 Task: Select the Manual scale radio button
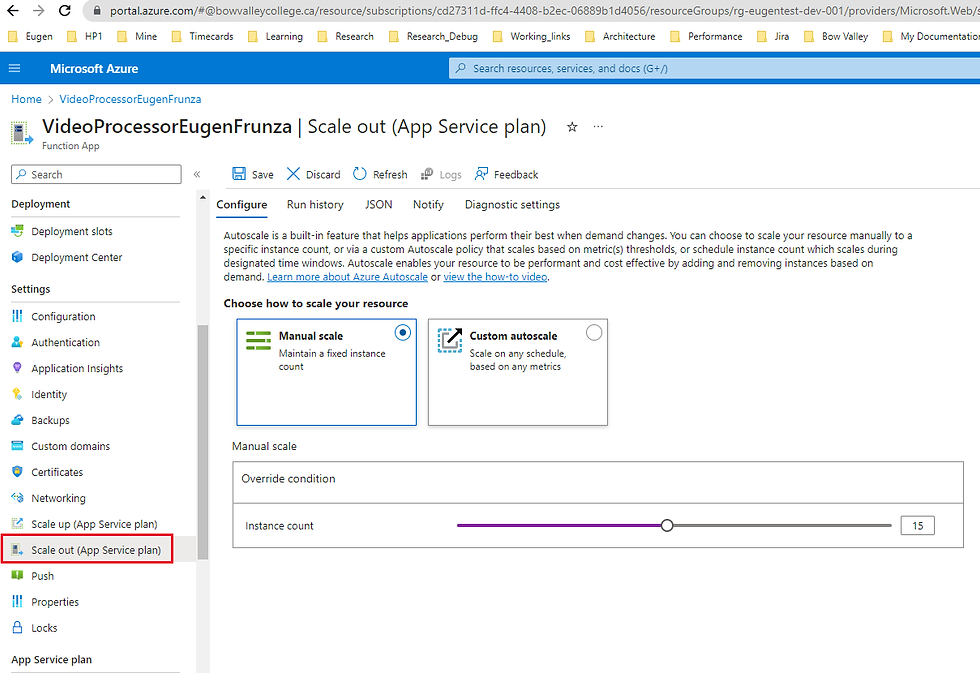[403, 332]
